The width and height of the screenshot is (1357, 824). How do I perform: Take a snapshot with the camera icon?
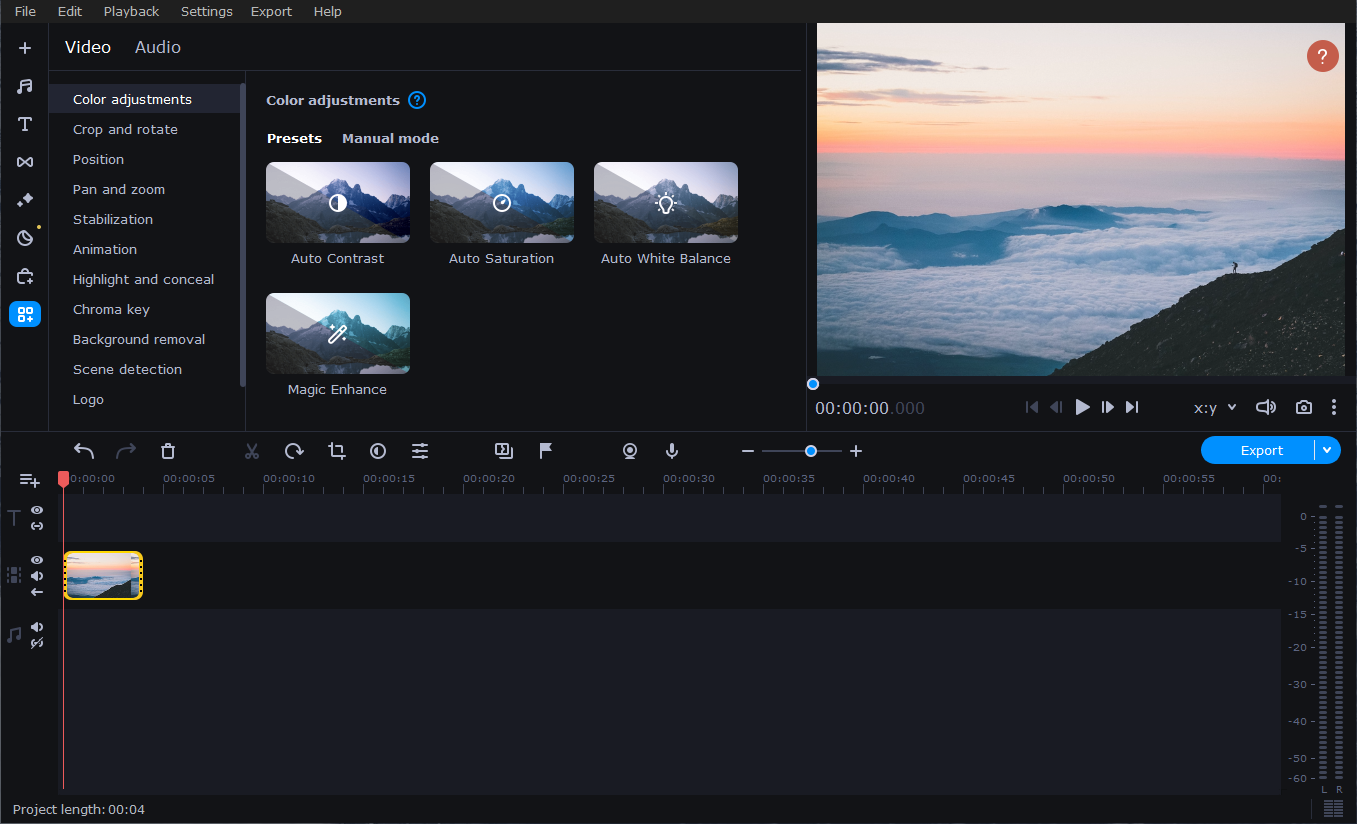(1303, 407)
